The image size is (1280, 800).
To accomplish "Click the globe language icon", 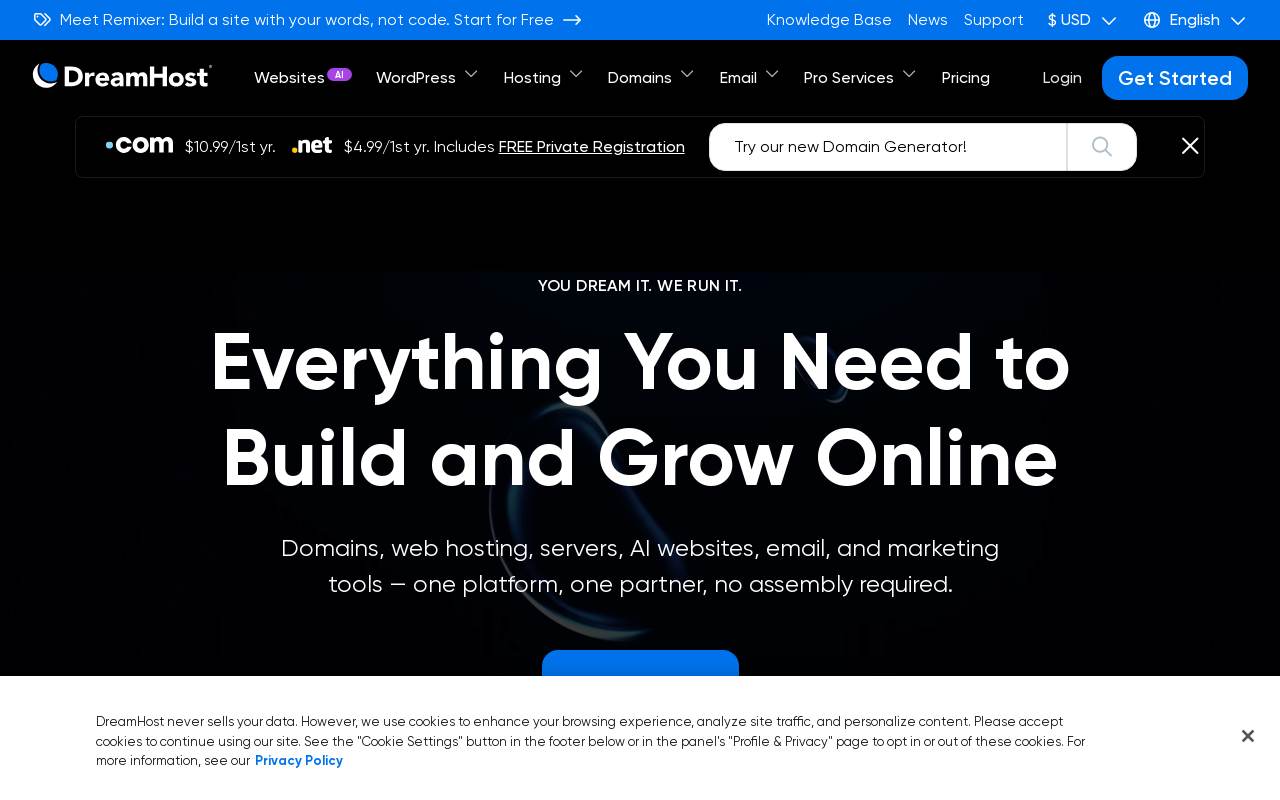I will (1152, 20).
